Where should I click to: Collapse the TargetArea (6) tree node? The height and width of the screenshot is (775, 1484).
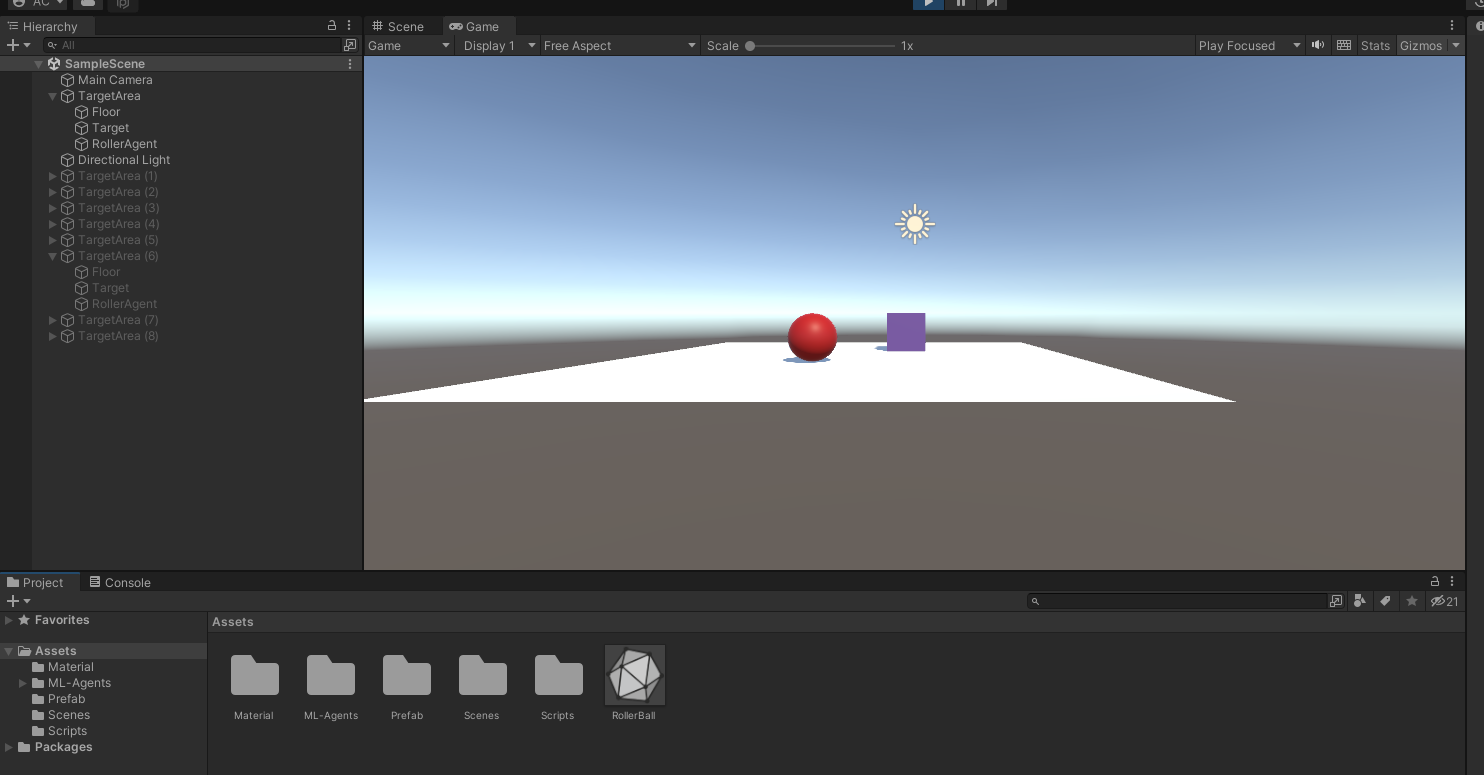(53, 256)
